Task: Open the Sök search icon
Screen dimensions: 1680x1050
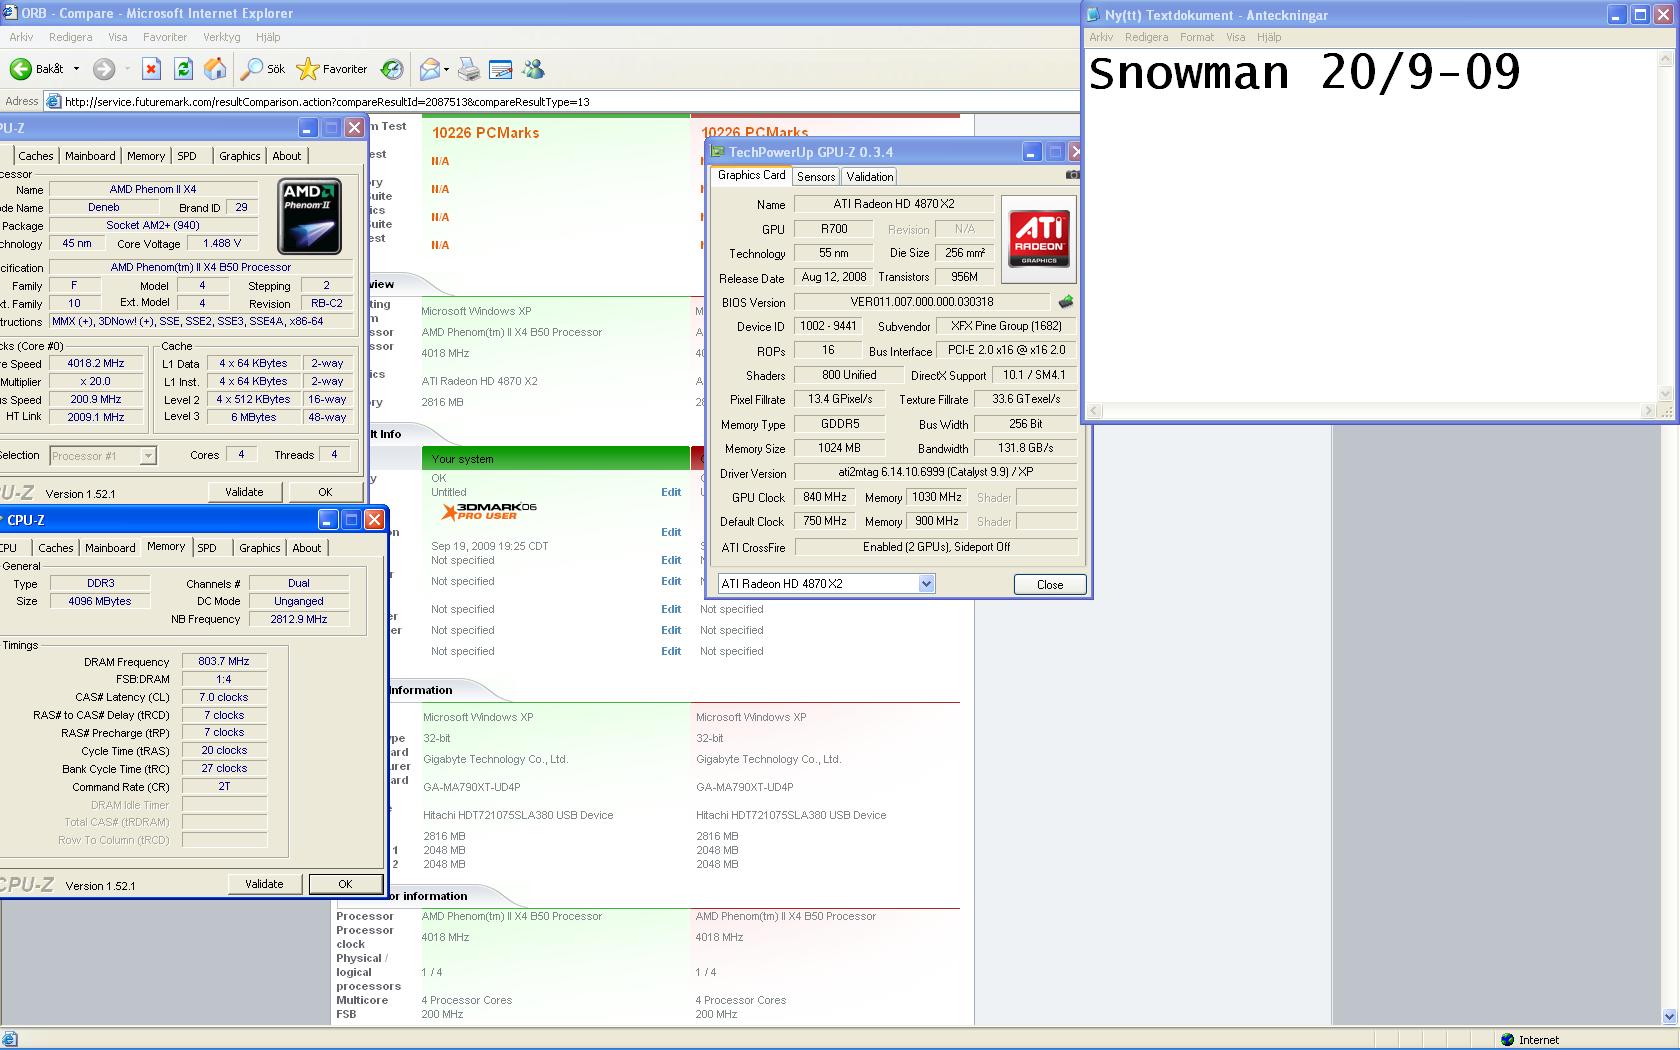Action: pos(264,69)
